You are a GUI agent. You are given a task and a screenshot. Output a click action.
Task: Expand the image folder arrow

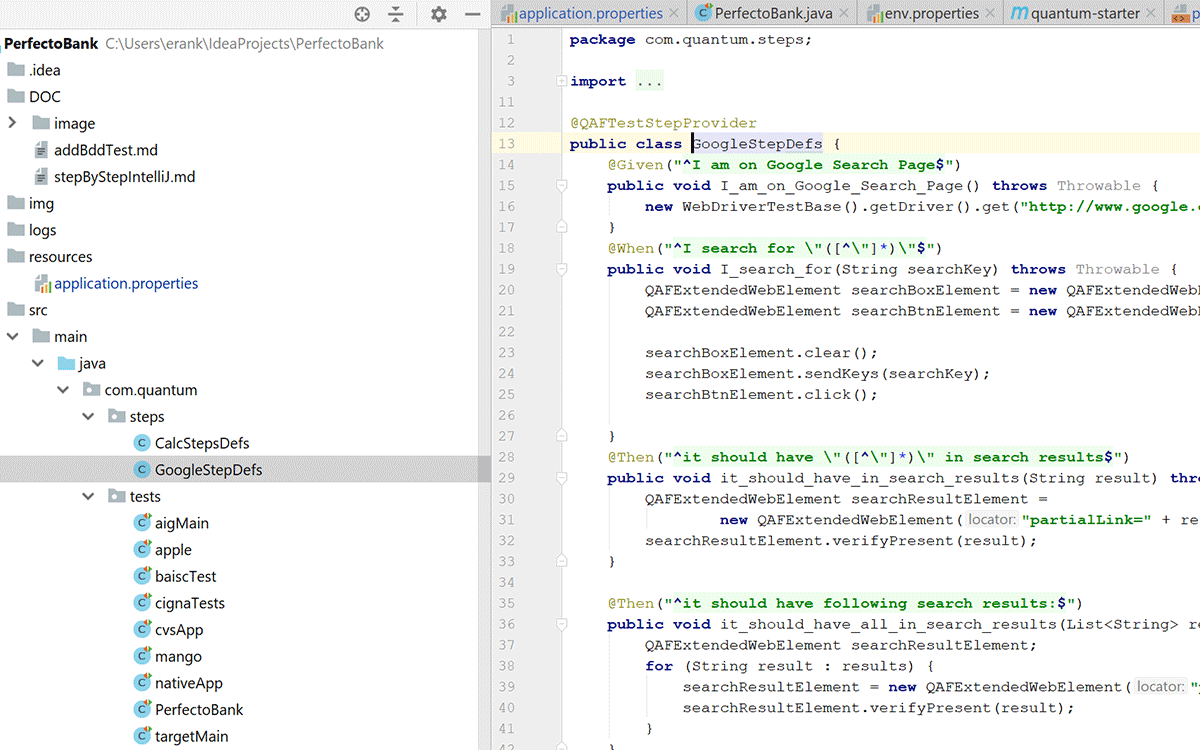coord(12,123)
